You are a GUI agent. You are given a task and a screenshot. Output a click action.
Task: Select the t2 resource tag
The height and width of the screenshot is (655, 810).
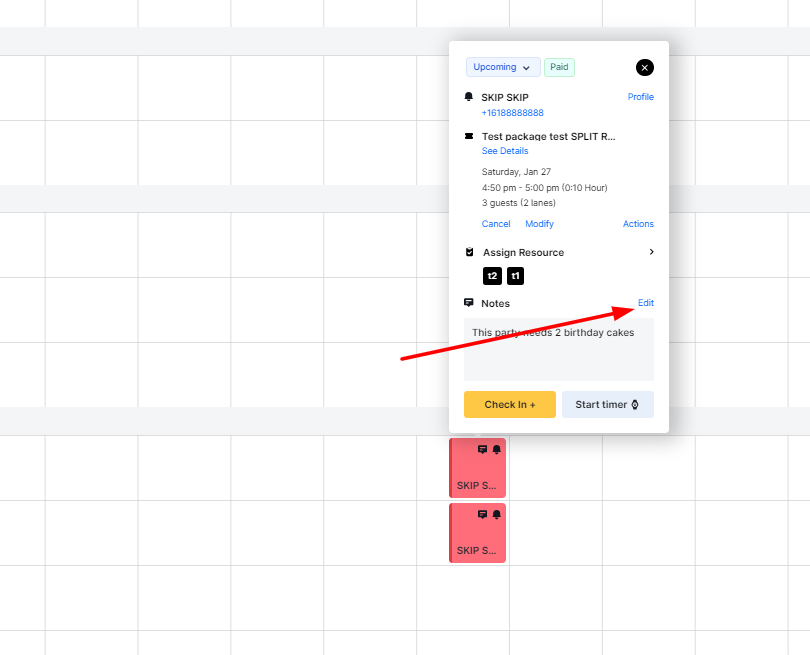click(x=492, y=276)
